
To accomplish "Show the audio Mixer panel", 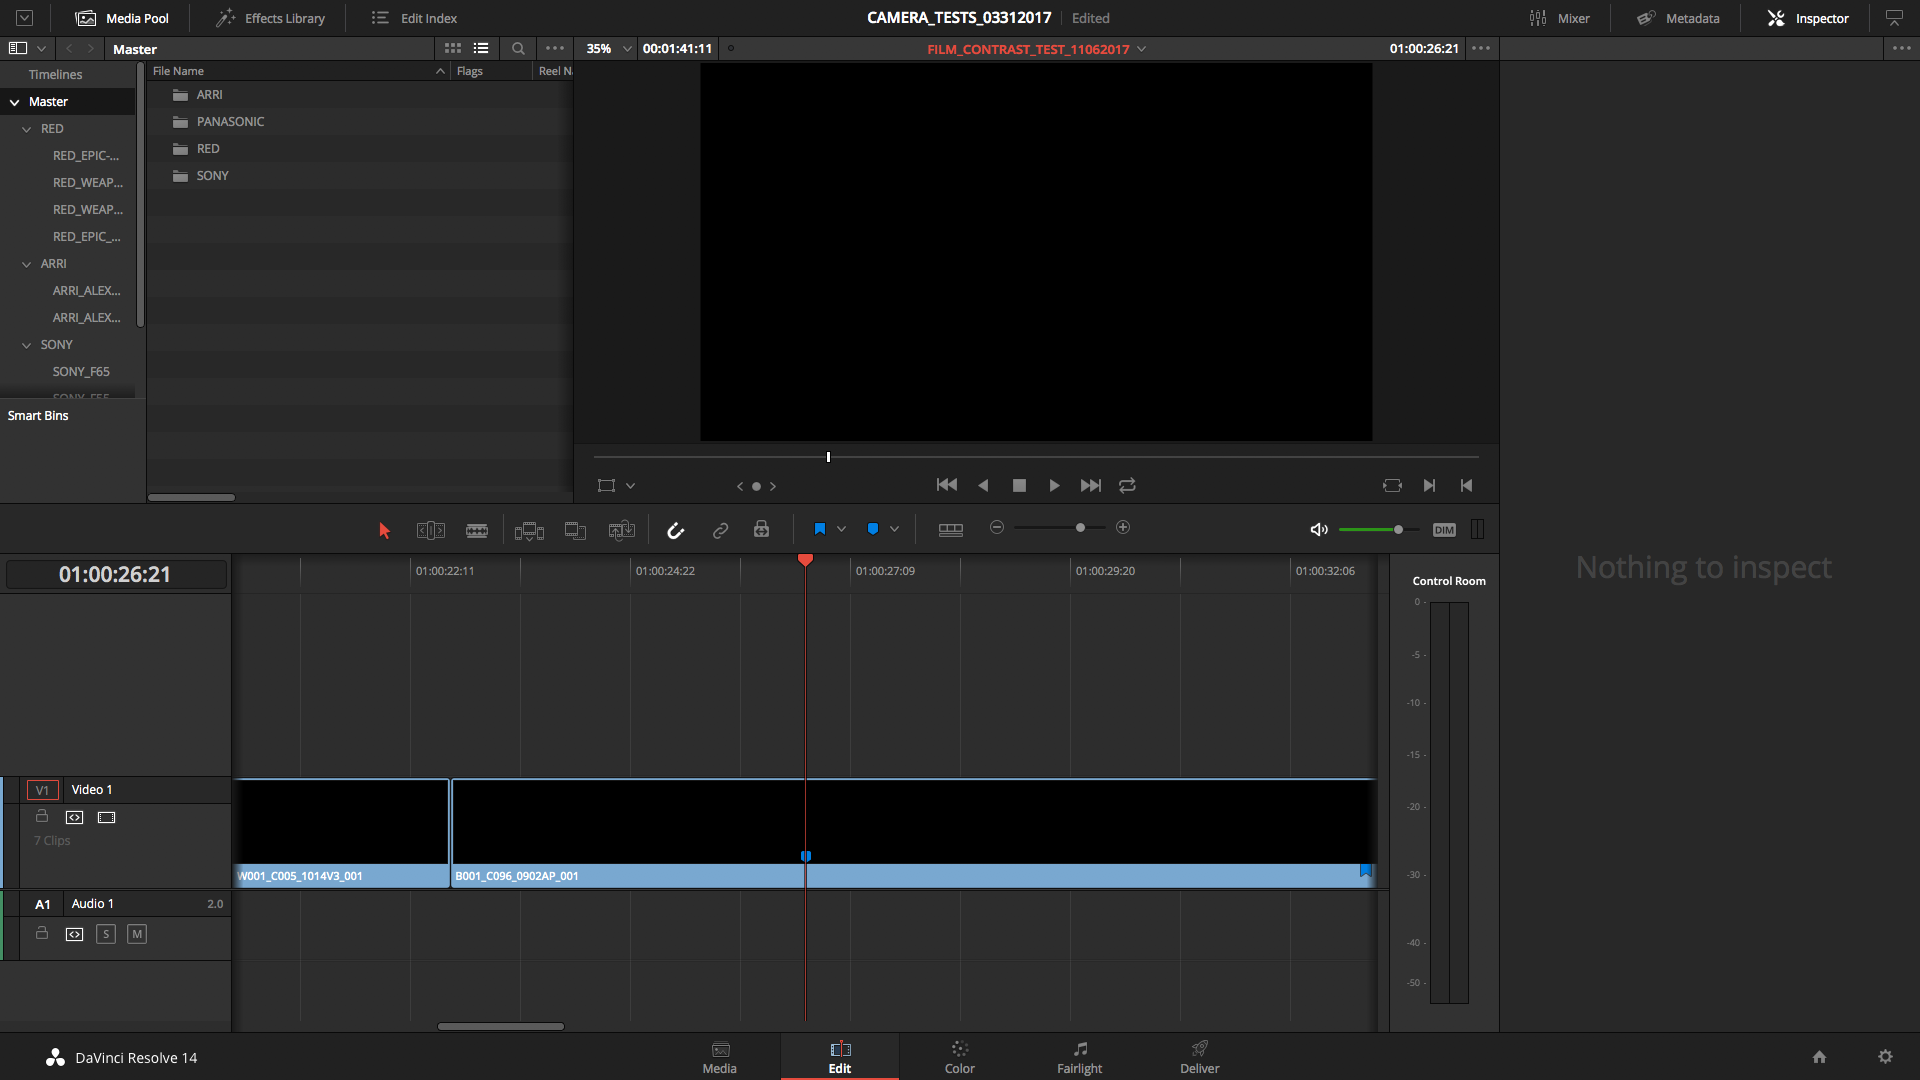I will pyautogui.click(x=1560, y=18).
